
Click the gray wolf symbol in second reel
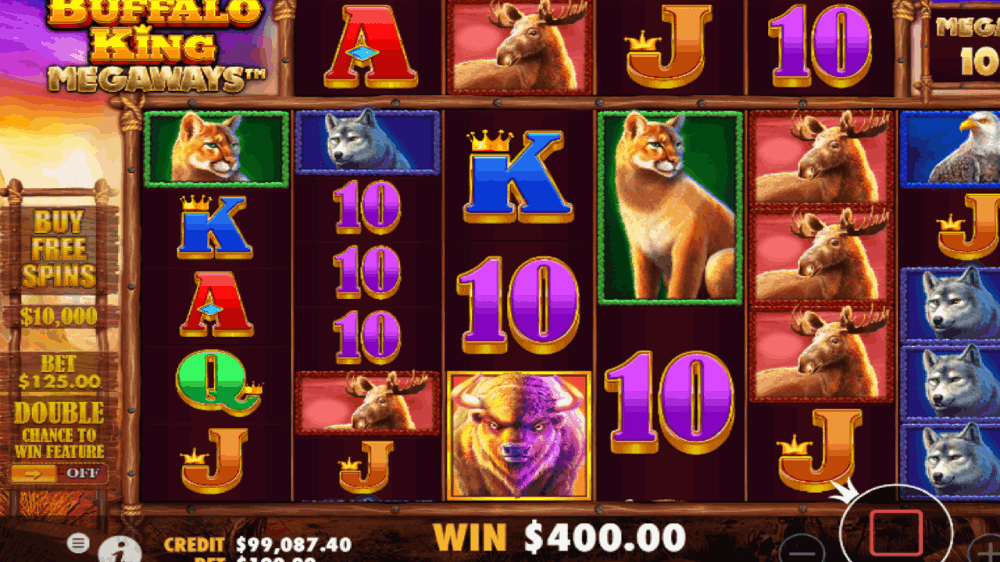(x=367, y=142)
